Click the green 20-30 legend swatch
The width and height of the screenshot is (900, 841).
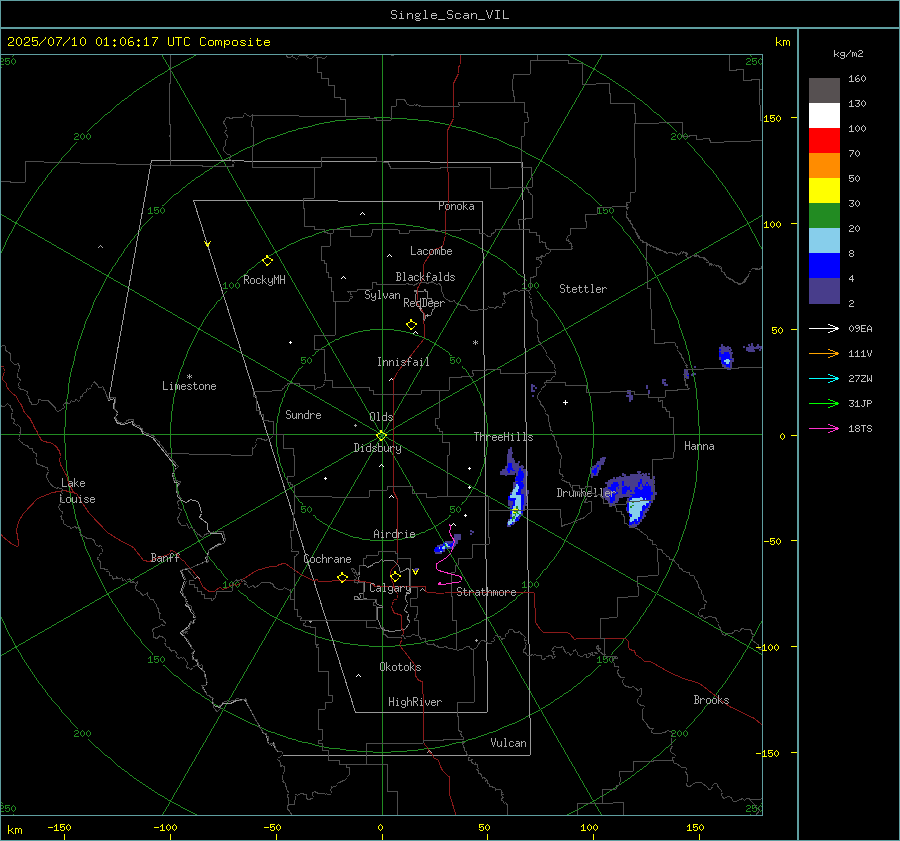pyautogui.click(x=824, y=215)
